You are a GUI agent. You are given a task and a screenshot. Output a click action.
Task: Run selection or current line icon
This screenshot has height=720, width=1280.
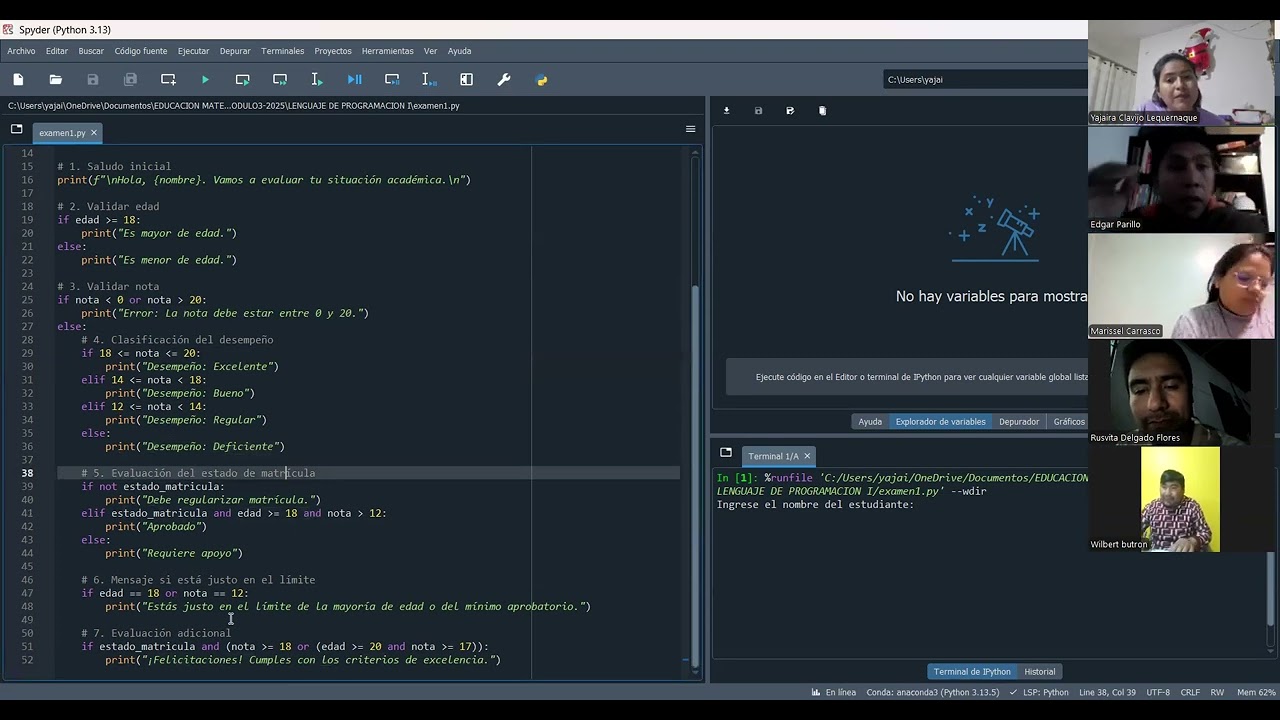click(317, 80)
